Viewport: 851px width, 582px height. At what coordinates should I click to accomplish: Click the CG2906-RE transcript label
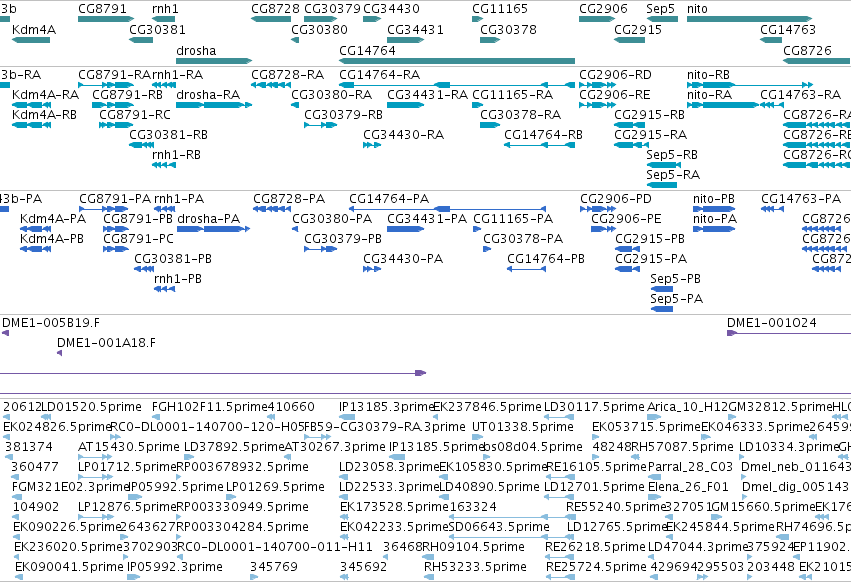point(614,94)
